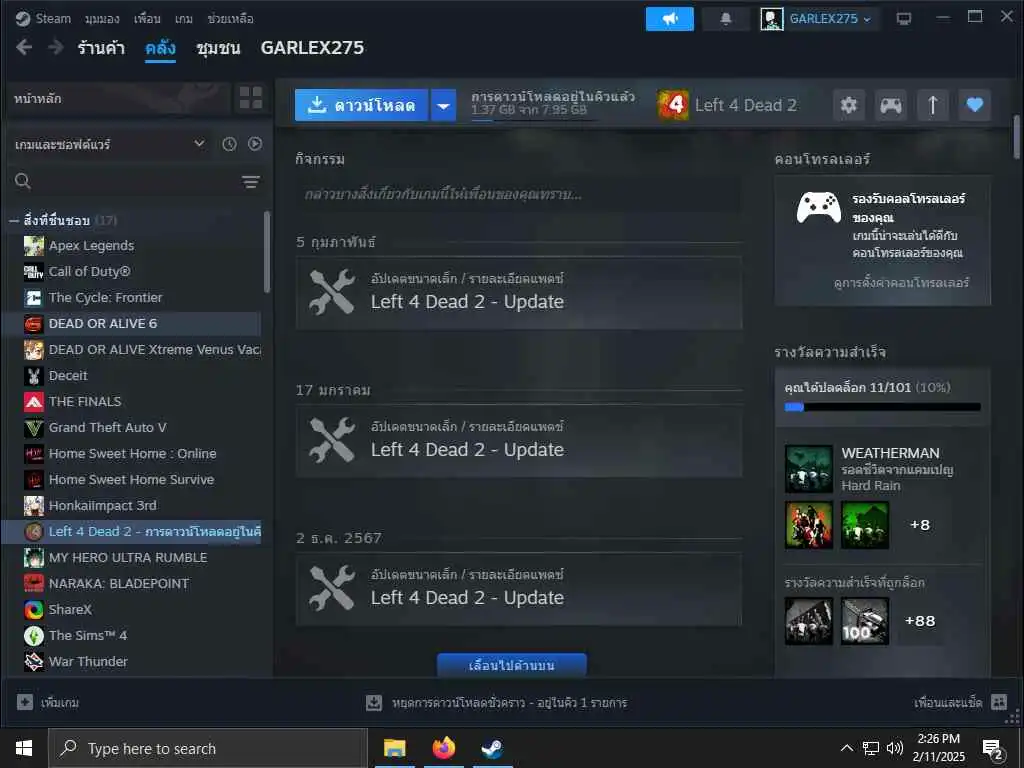This screenshot has width=1024, height=768.
Task: Click Add a Game text
Action: click(60, 703)
